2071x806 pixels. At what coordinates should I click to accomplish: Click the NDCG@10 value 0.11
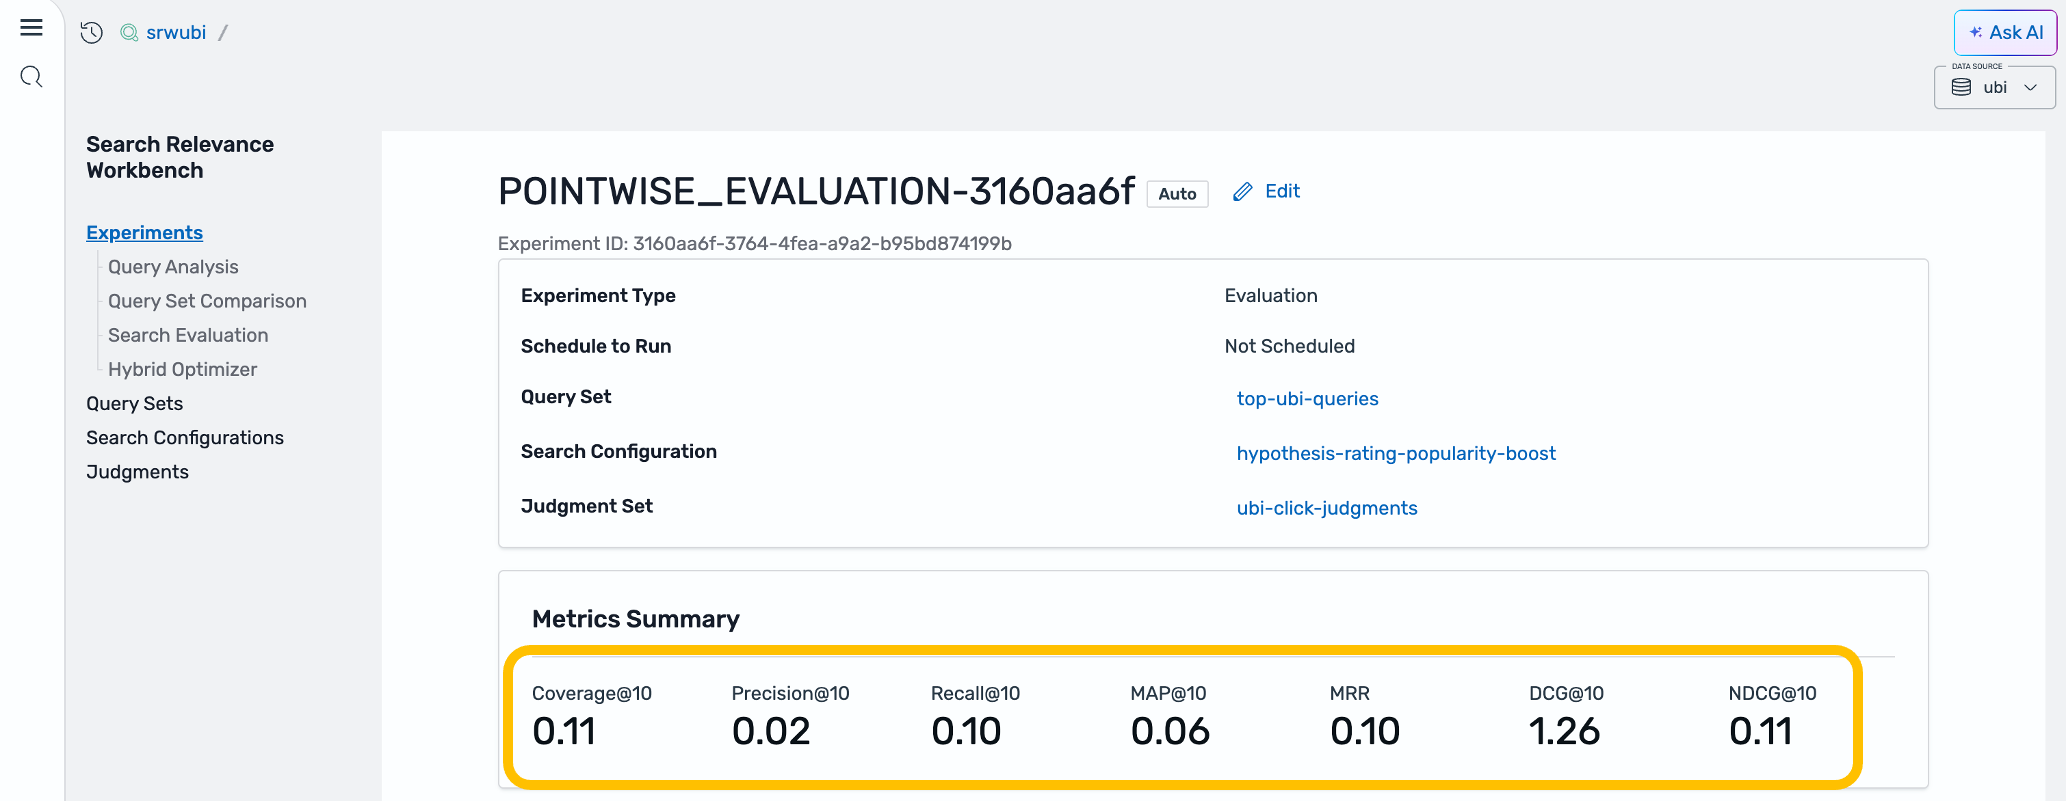pyautogui.click(x=1761, y=732)
